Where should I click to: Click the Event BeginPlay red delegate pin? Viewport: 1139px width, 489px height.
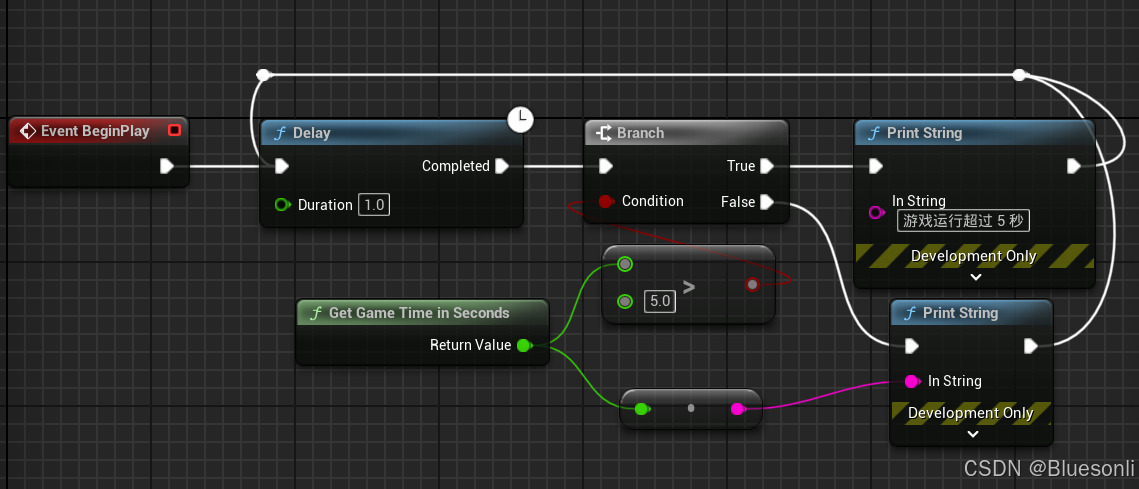pos(174,131)
